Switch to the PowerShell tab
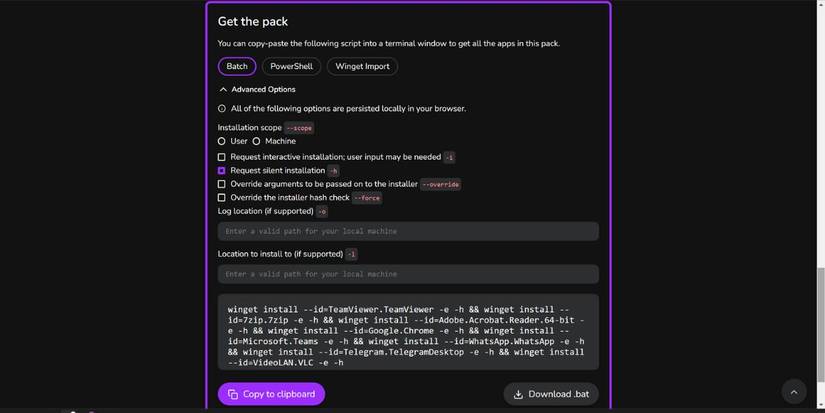Image resolution: width=825 pixels, height=413 pixels. [x=291, y=66]
